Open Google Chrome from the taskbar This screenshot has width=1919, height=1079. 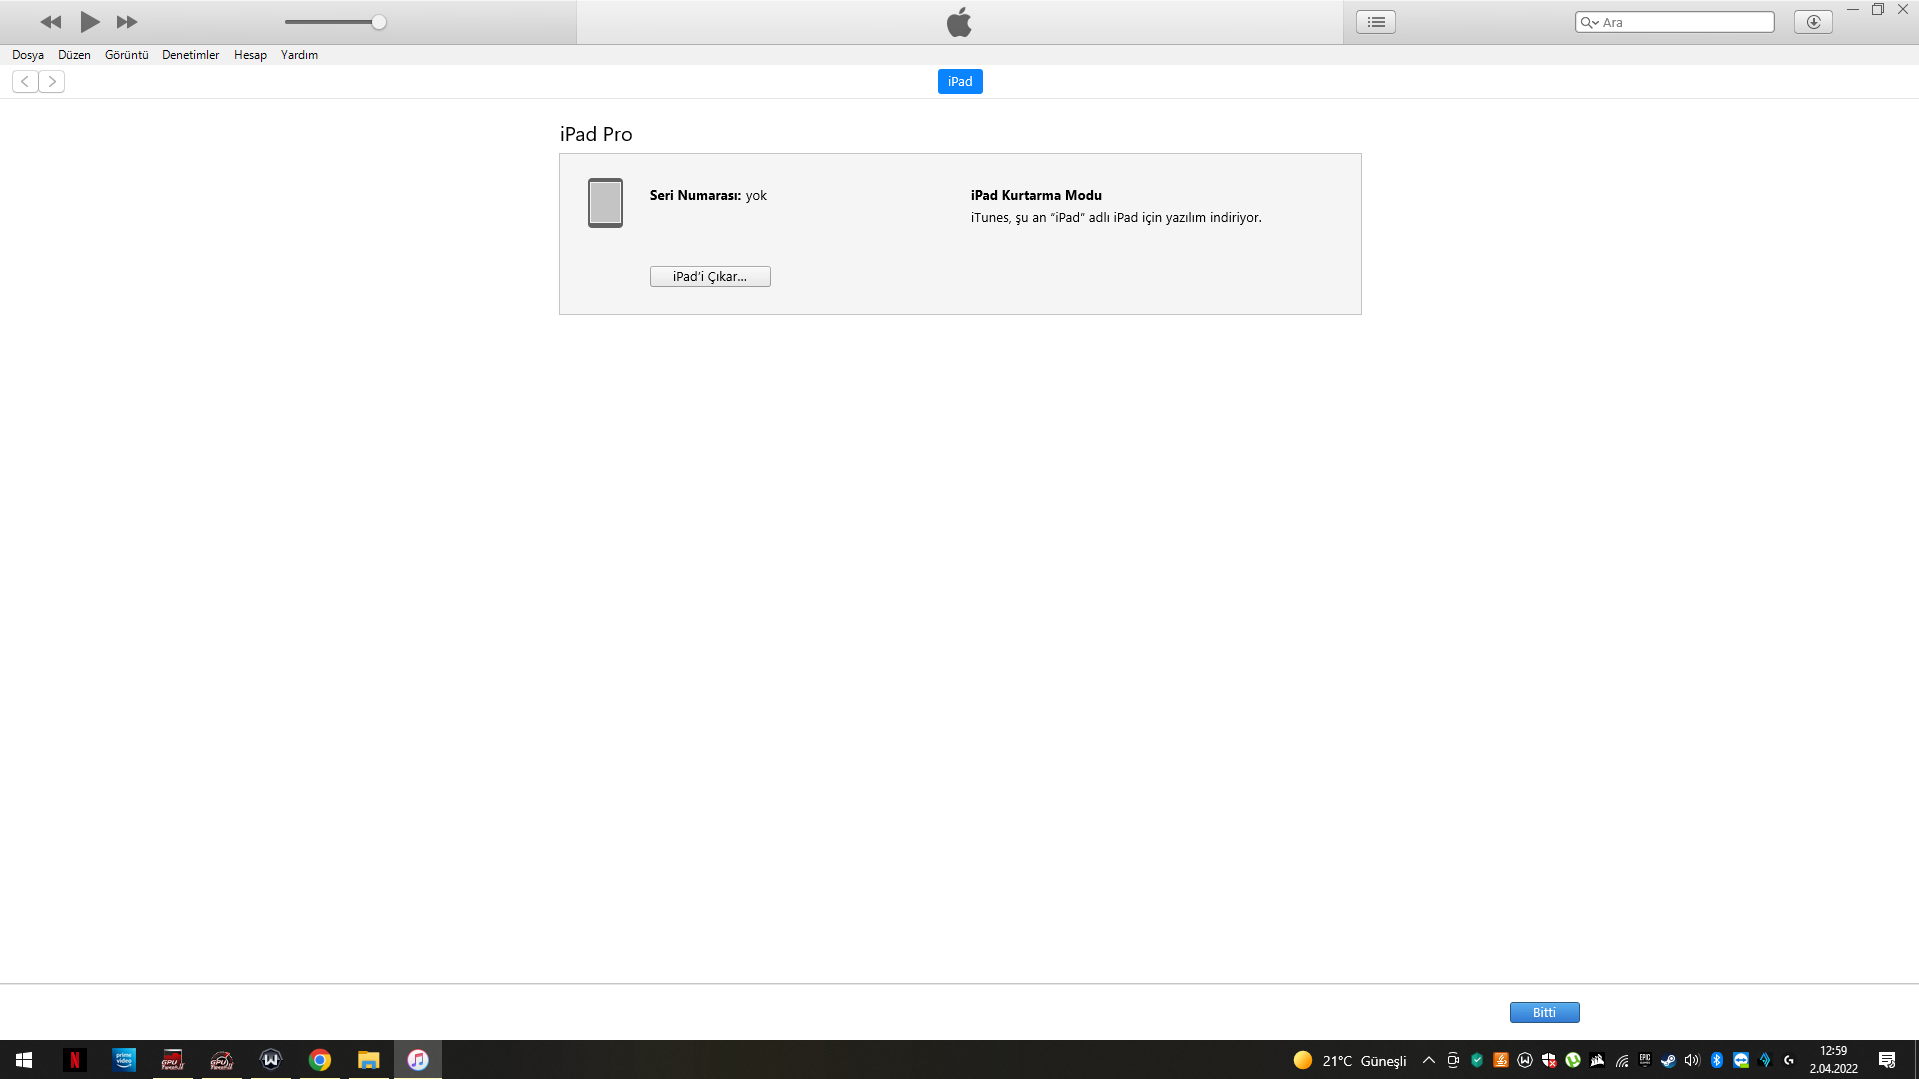pos(320,1060)
